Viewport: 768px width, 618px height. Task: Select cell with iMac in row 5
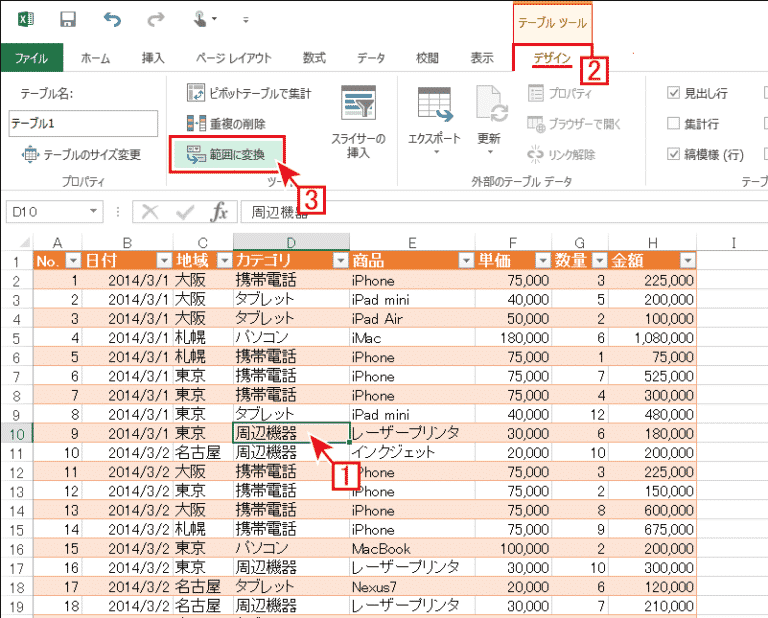[412, 338]
